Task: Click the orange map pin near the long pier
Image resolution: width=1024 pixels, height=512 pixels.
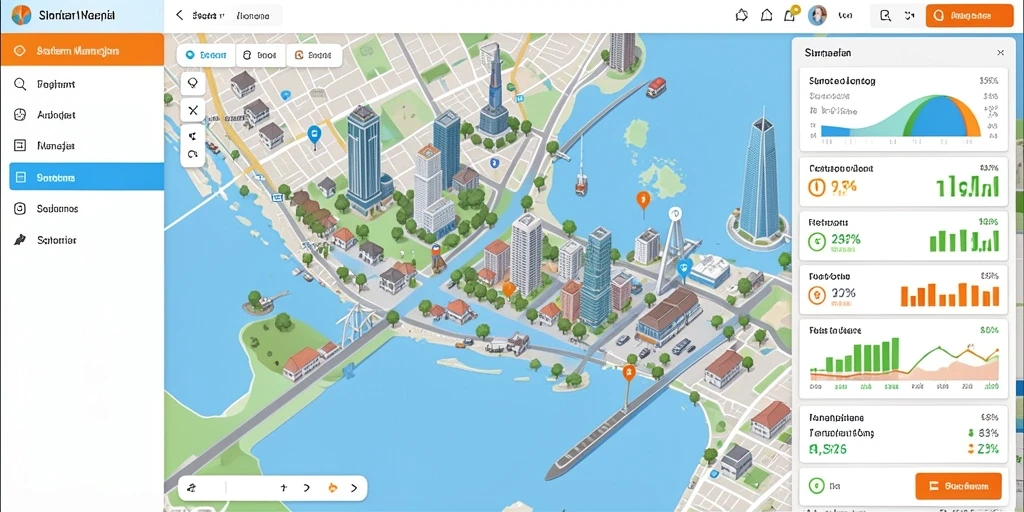Action: pos(629,374)
